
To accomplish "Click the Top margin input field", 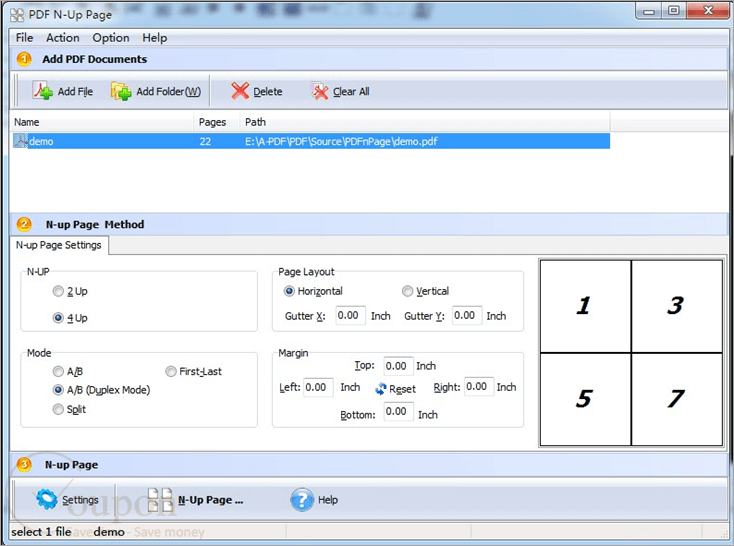I will click(398, 366).
